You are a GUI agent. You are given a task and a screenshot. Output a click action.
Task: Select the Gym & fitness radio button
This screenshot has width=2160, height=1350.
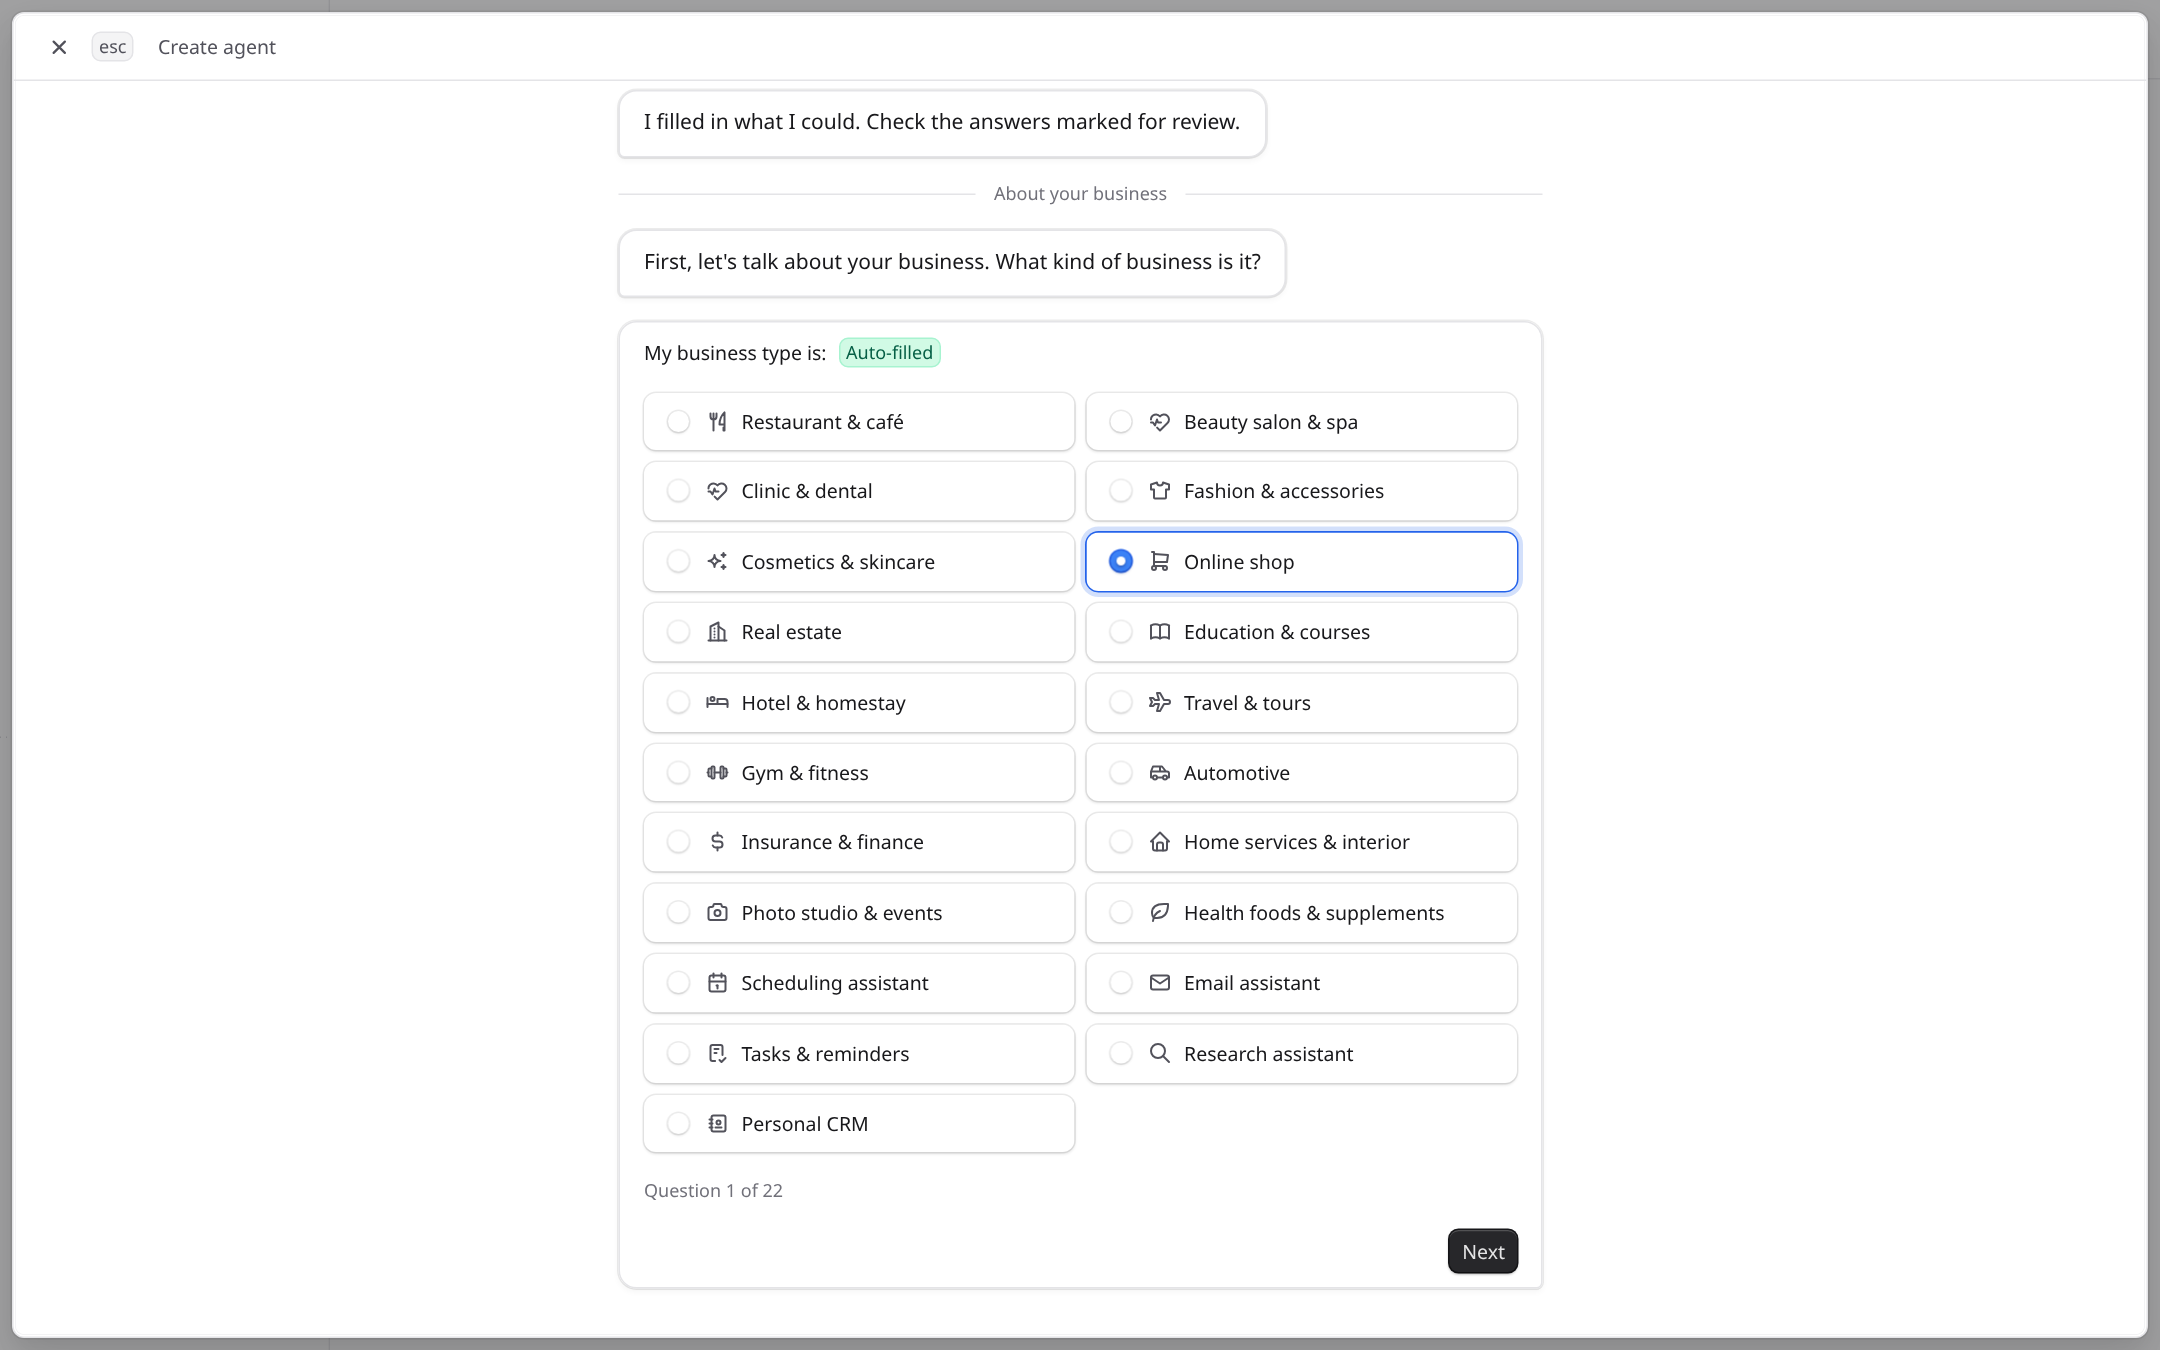[x=678, y=773]
